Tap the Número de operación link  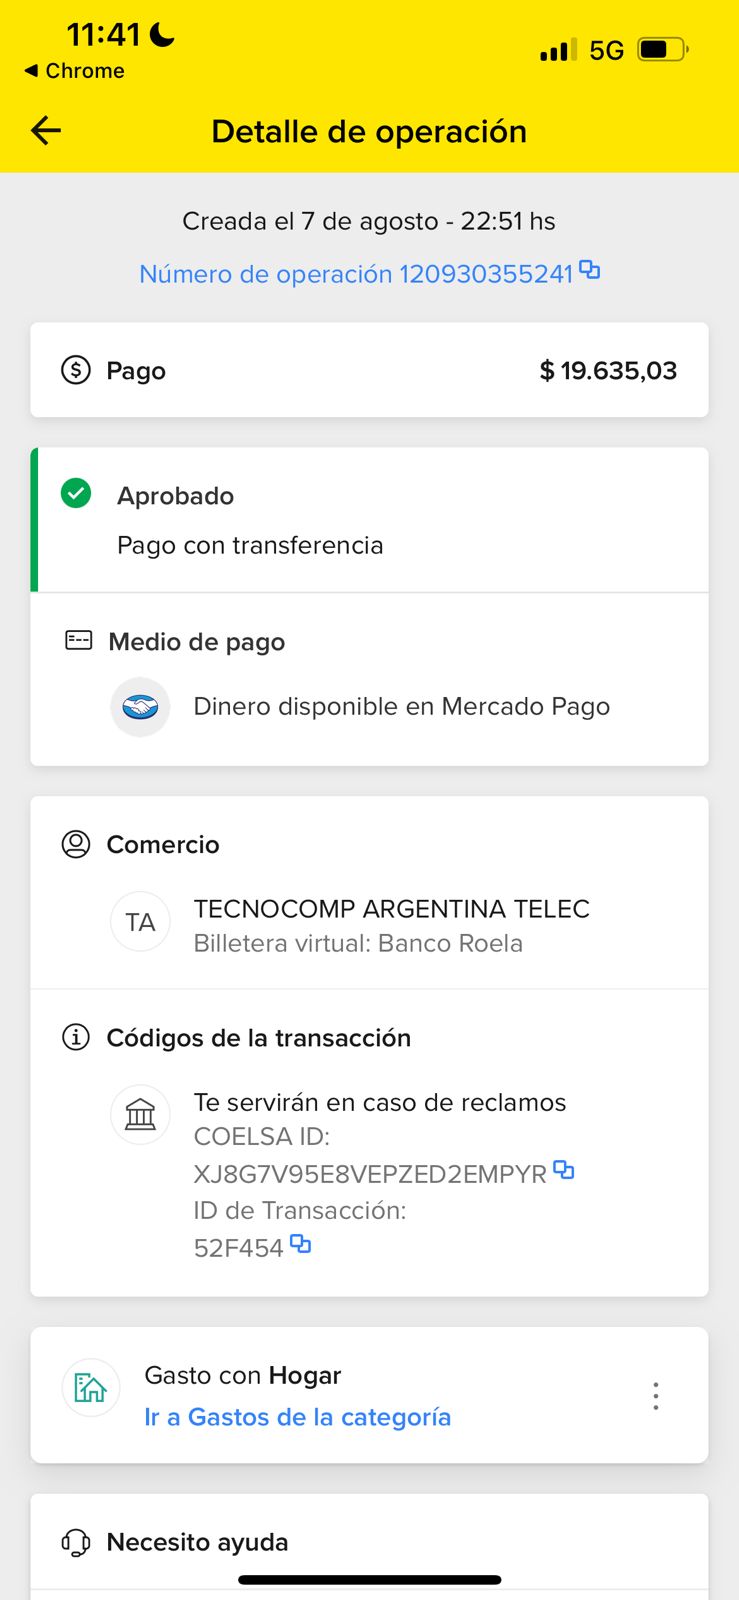click(x=355, y=274)
